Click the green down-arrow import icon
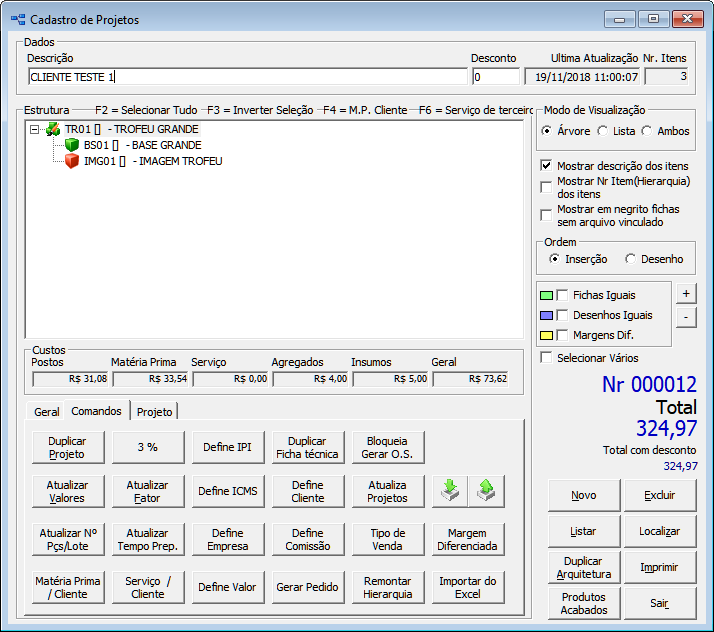 point(451,490)
